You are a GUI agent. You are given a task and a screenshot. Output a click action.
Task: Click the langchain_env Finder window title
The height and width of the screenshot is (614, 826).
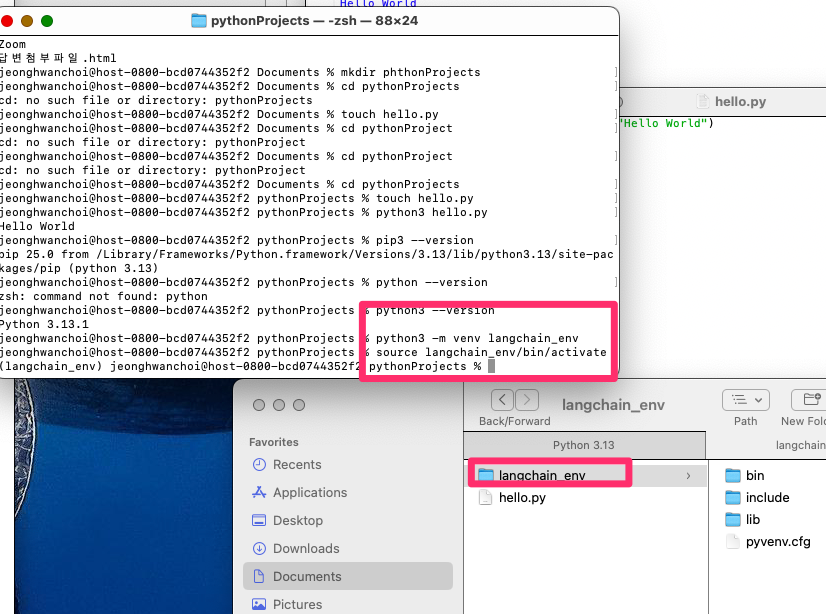[613, 405]
